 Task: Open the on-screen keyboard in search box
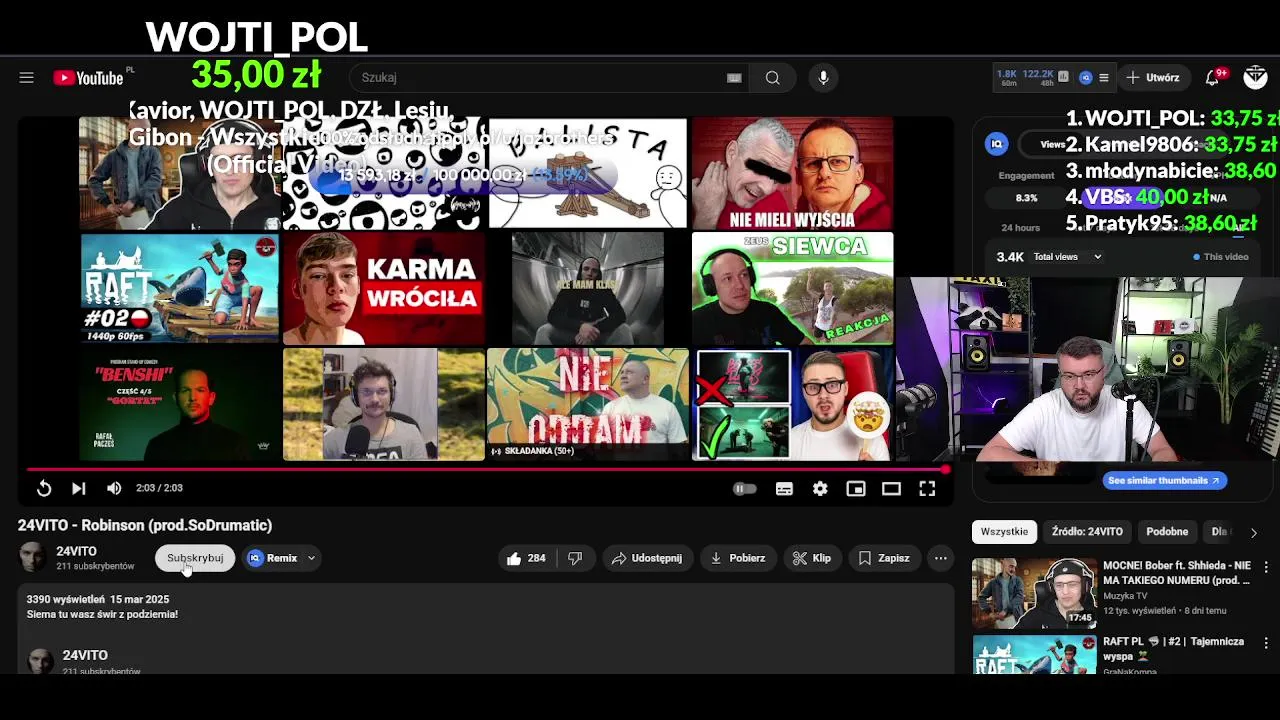pos(734,78)
